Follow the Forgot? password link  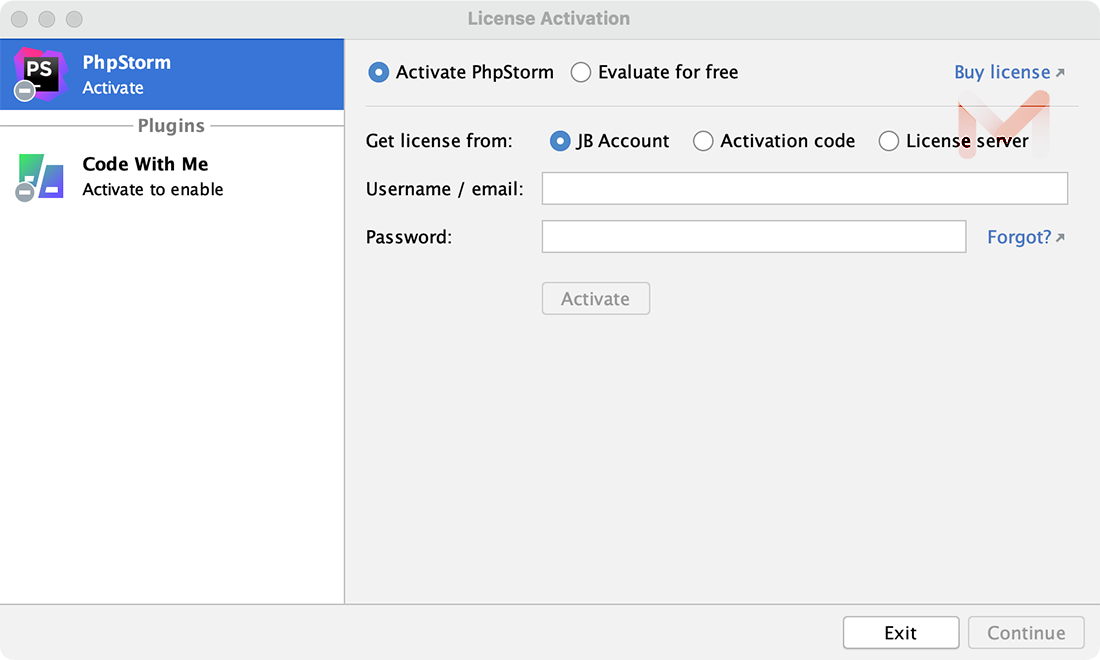pyautogui.click(x=1019, y=237)
